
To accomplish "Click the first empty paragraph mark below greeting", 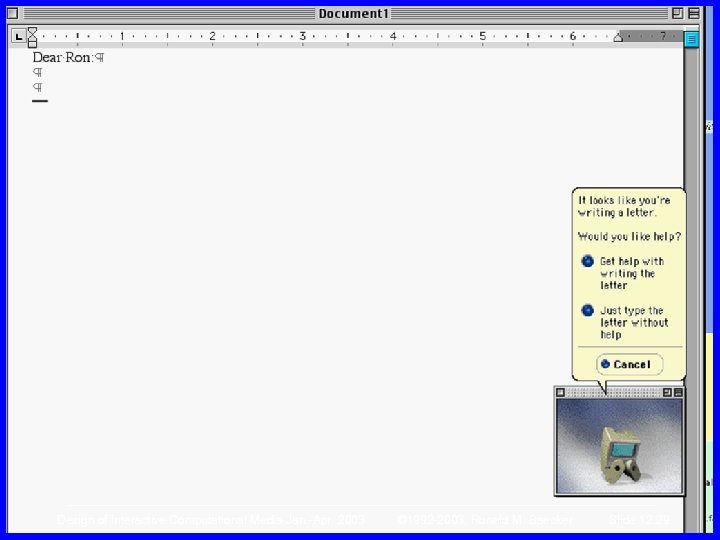I will (38, 73).
